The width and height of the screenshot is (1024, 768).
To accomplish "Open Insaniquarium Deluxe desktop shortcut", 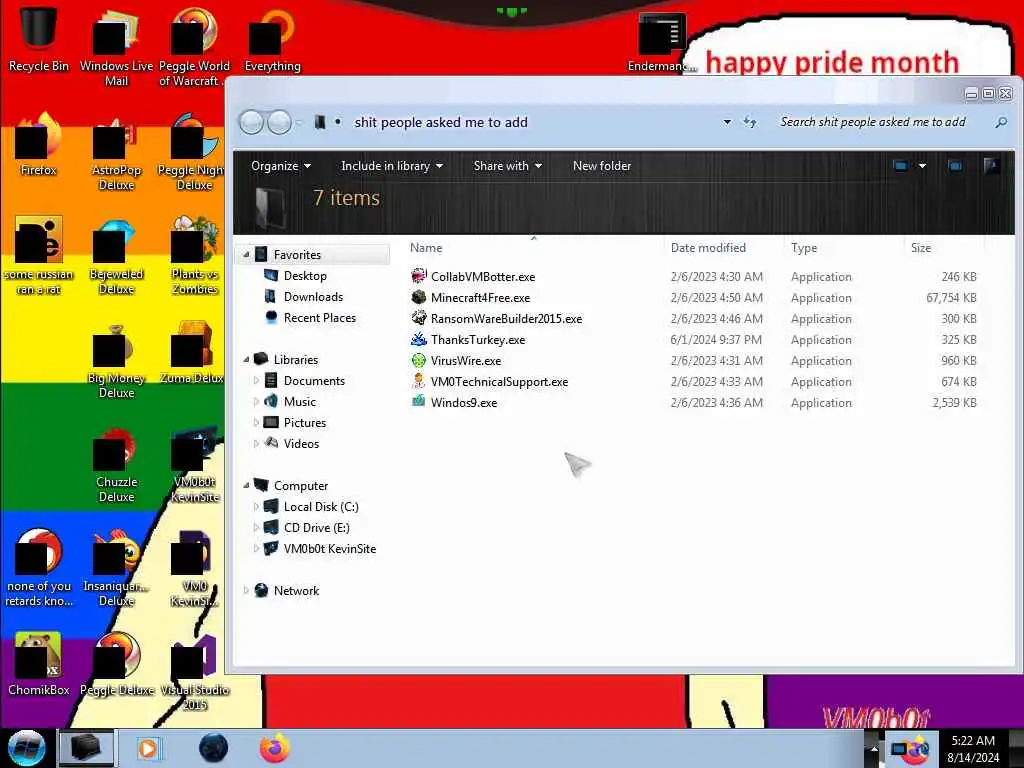I will point(116,567).
